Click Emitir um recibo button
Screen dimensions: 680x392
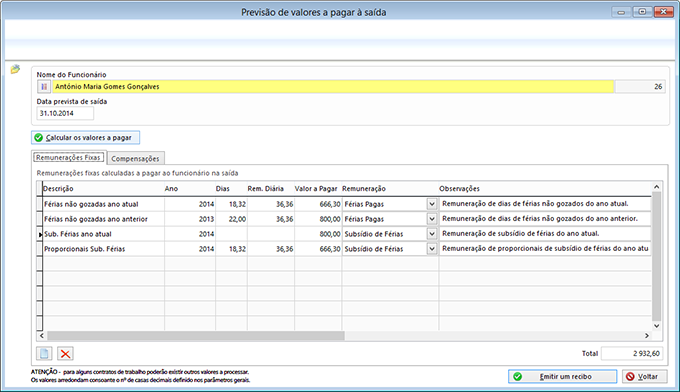[x=562, y=376]
